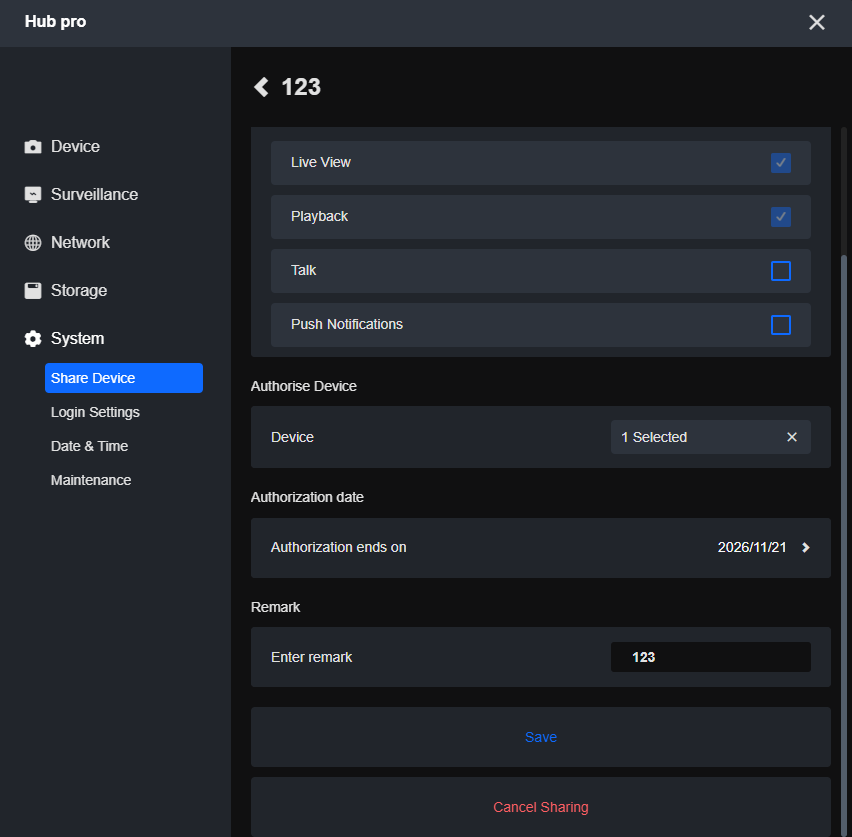
Task: Click the Push Notifications label text
Action: pos(347,324)
